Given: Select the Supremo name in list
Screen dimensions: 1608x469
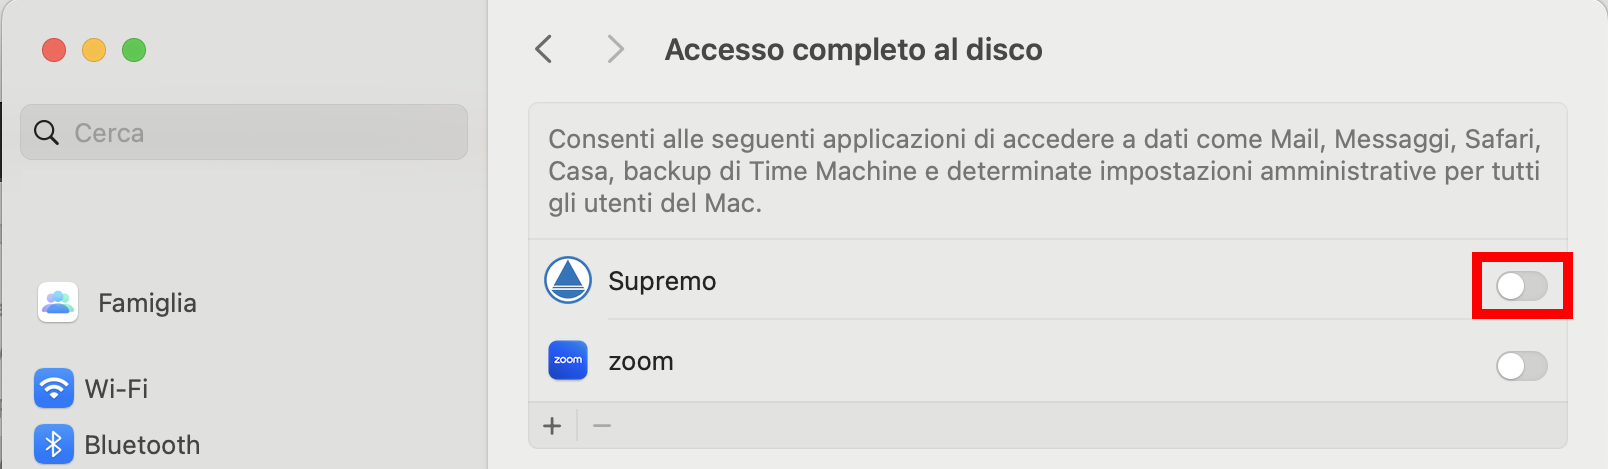Looking at the screenshot, I should point(662,281).
